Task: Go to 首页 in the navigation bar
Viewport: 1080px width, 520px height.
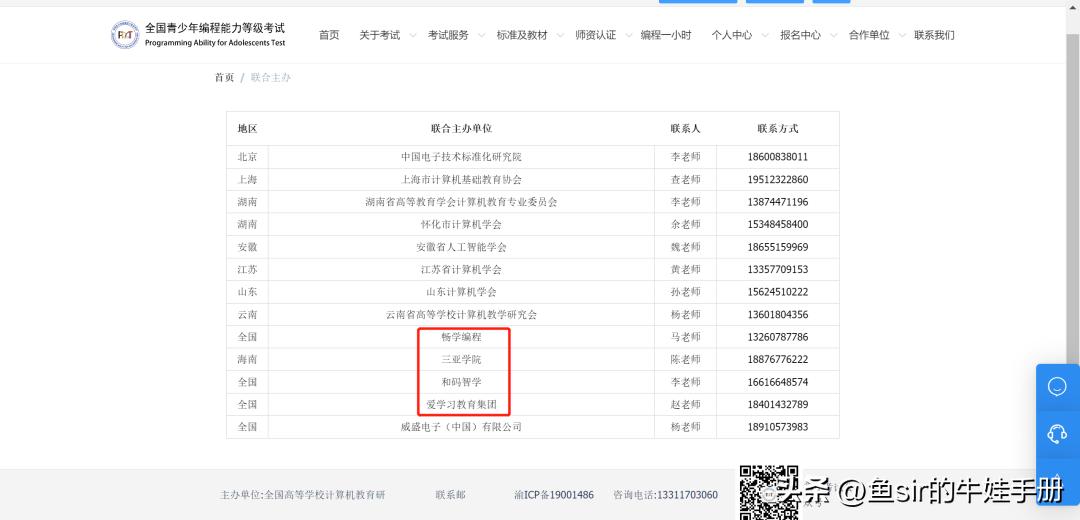Action: coord(329,35)
